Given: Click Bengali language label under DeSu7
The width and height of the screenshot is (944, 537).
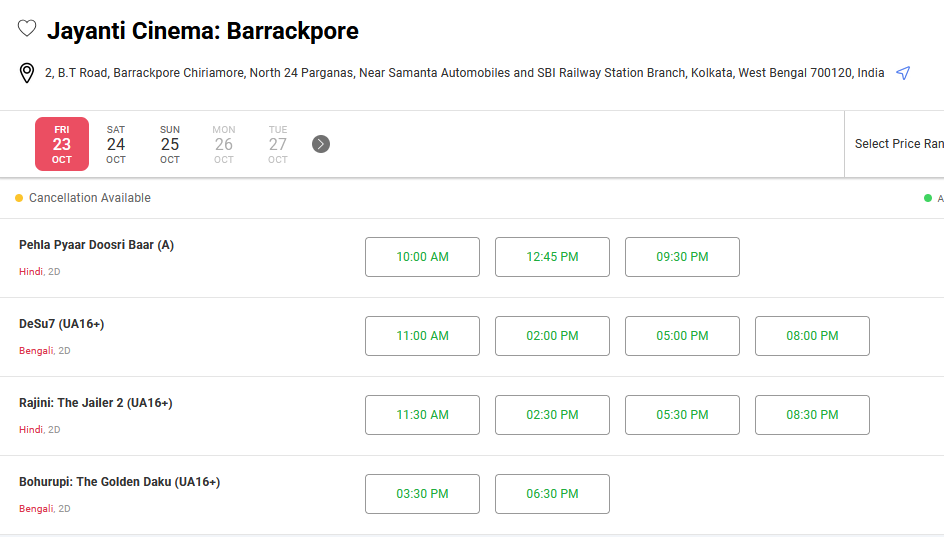Looking at the screenshot, I should click(36, 350).
